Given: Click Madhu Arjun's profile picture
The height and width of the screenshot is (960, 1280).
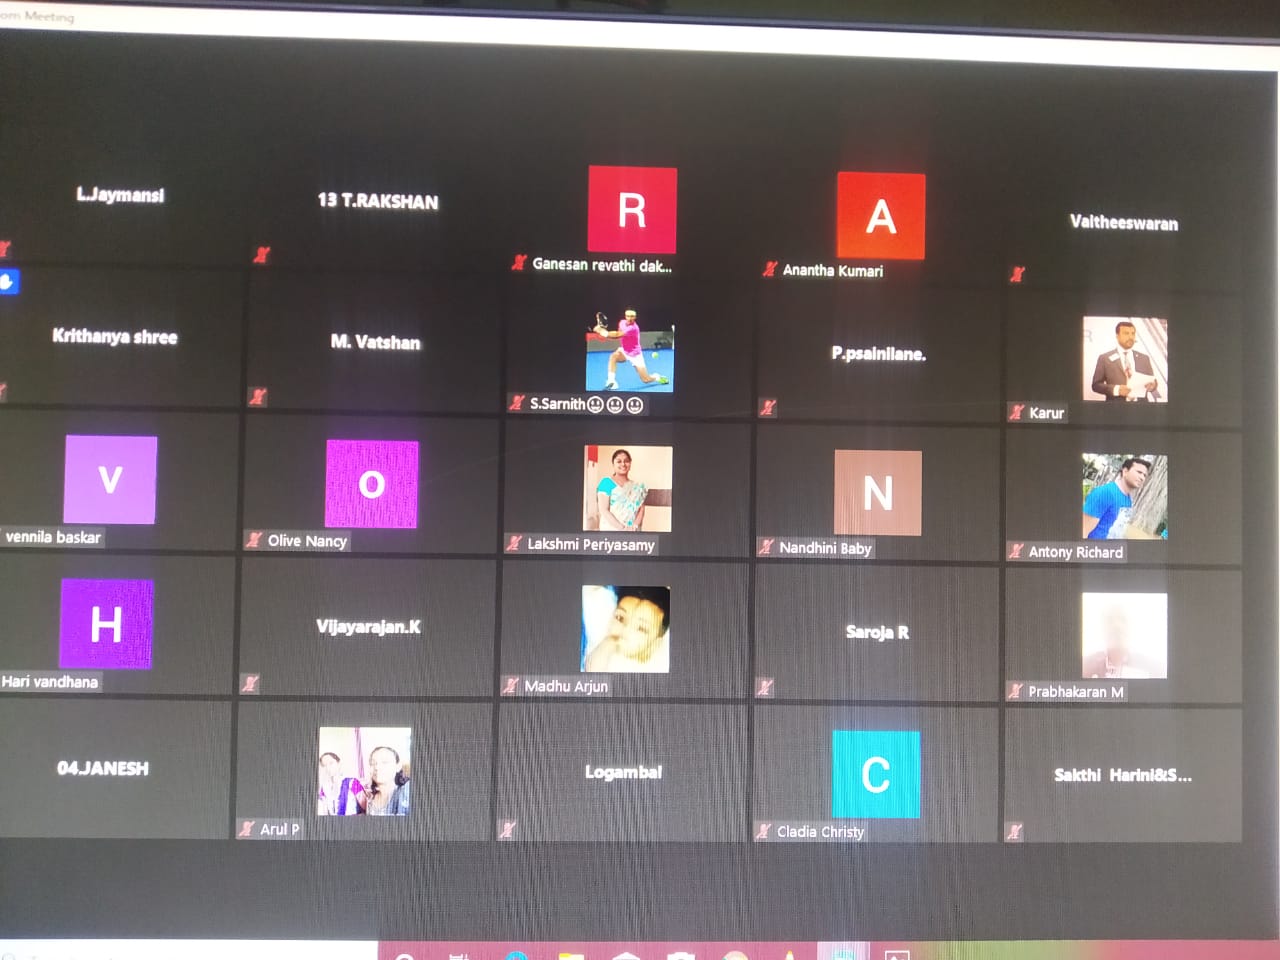Looking at the screenshot, I should (x=625, y=629).
